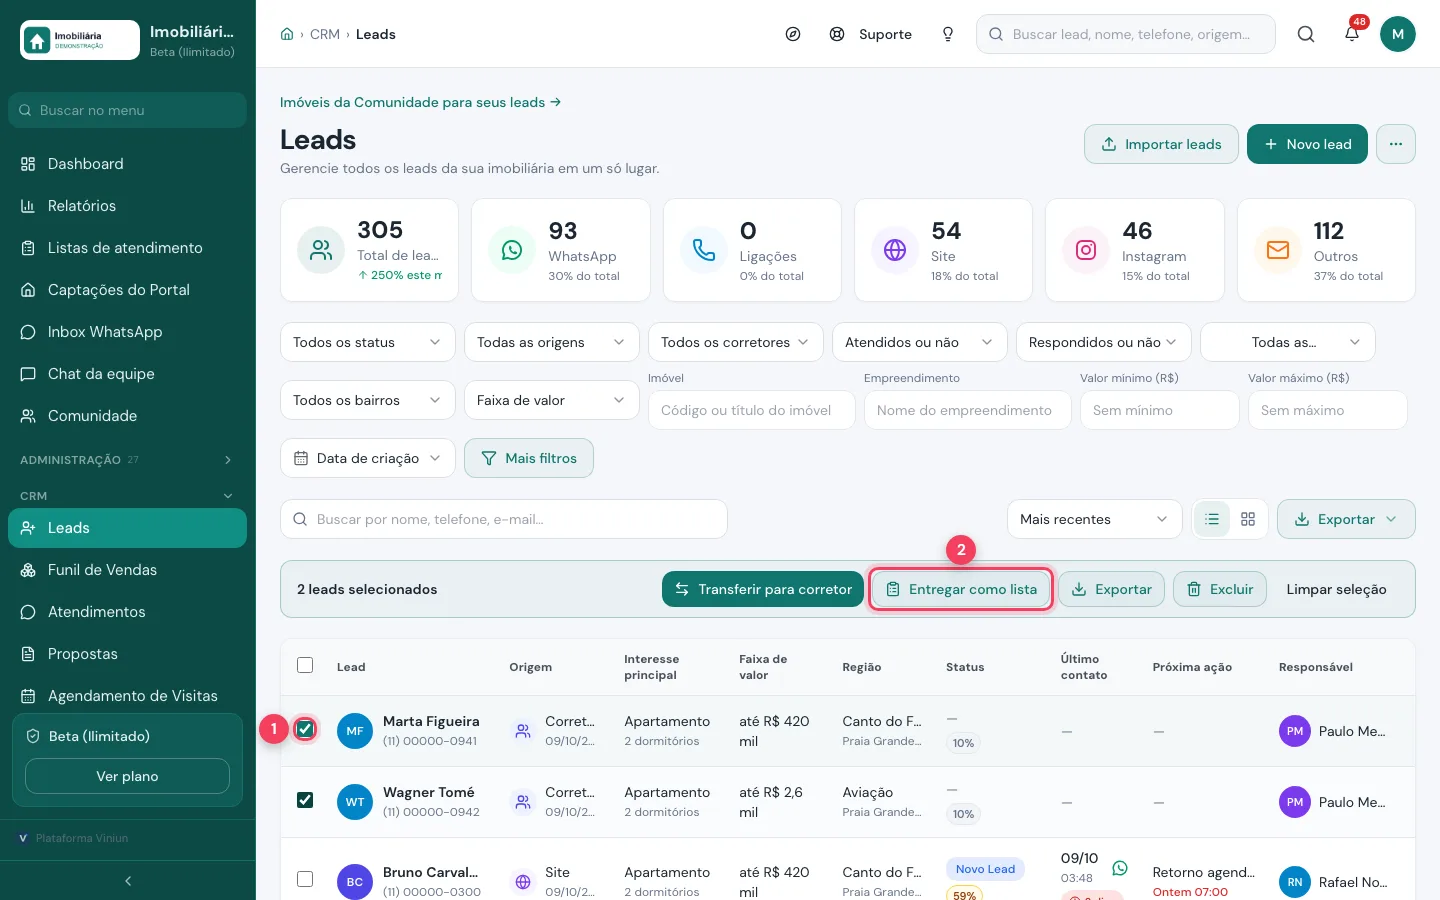
Task: Open Todos os status dropdown
Action: pos(368,342)
